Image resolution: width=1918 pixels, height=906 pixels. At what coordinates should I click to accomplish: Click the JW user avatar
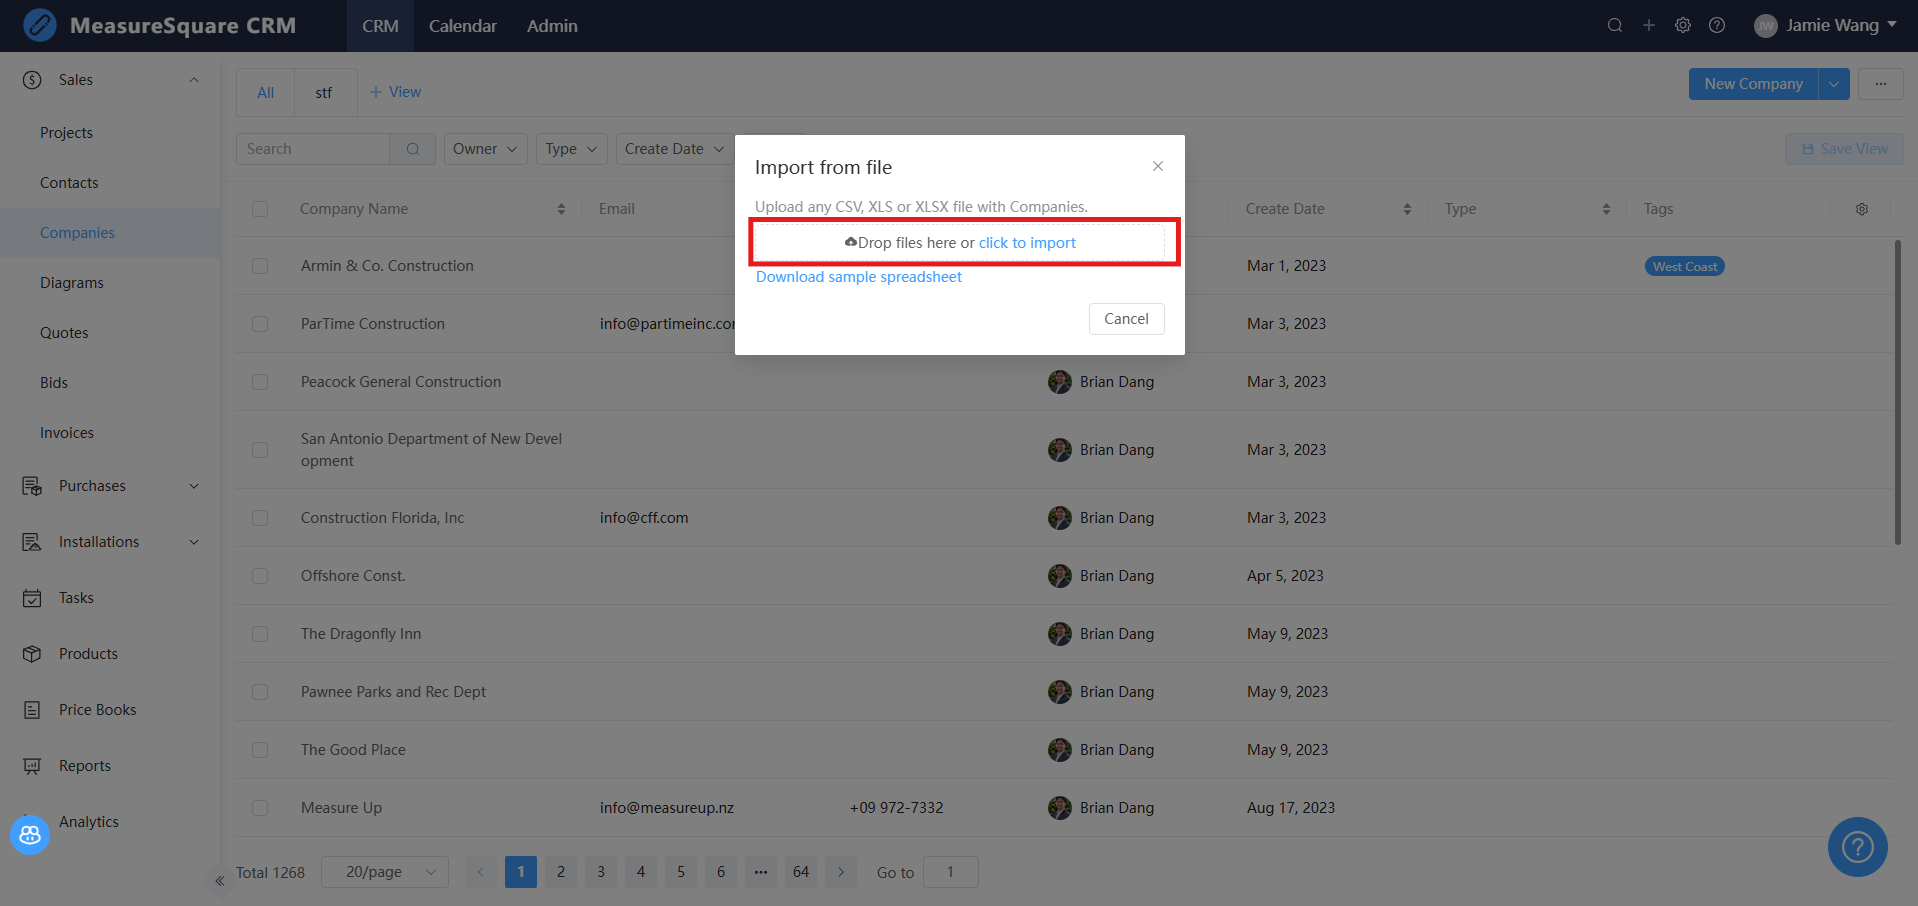(x=1766, y=26)
